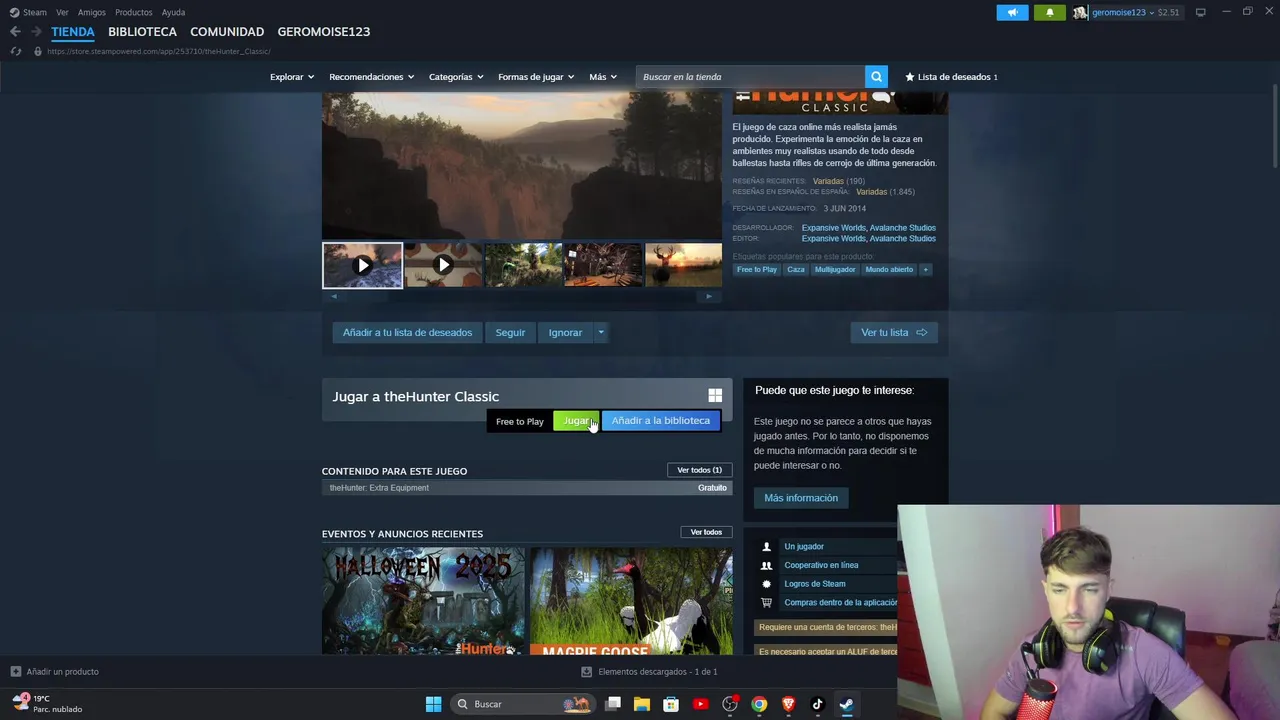Open the Ver menu
1280x720 pixels.
[x=62, y=12]
